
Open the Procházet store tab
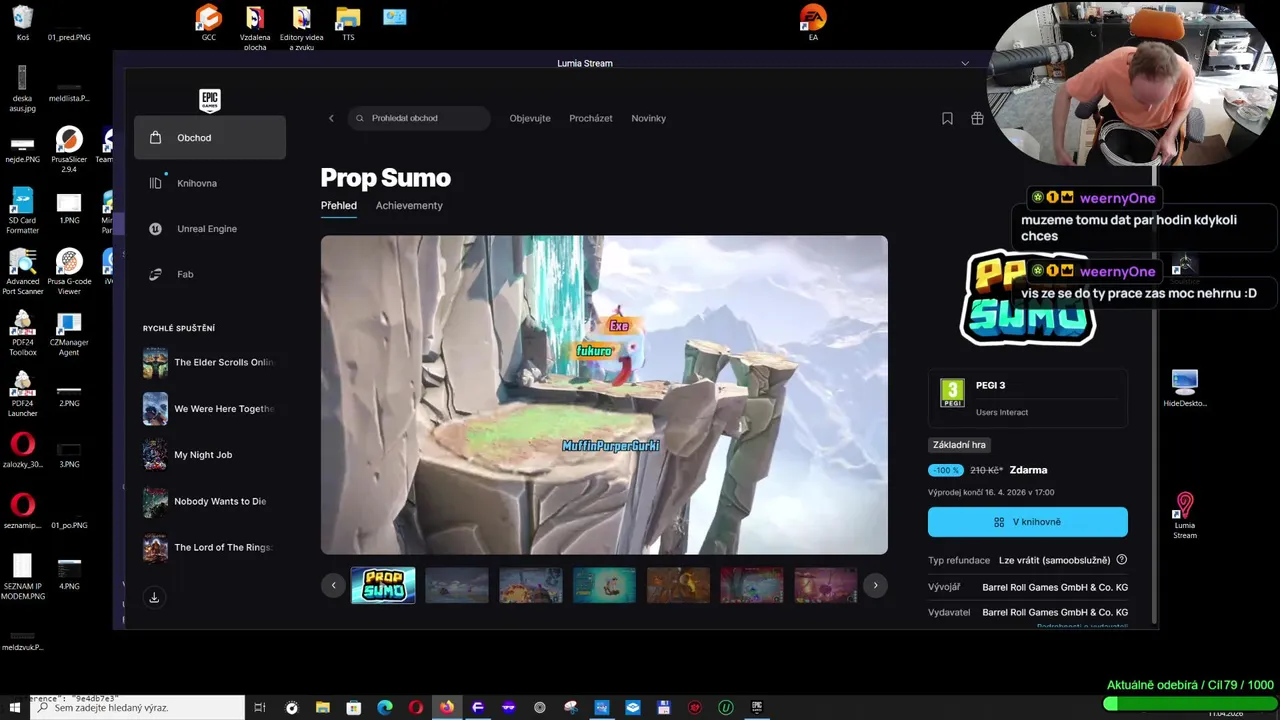click(591, 118)
